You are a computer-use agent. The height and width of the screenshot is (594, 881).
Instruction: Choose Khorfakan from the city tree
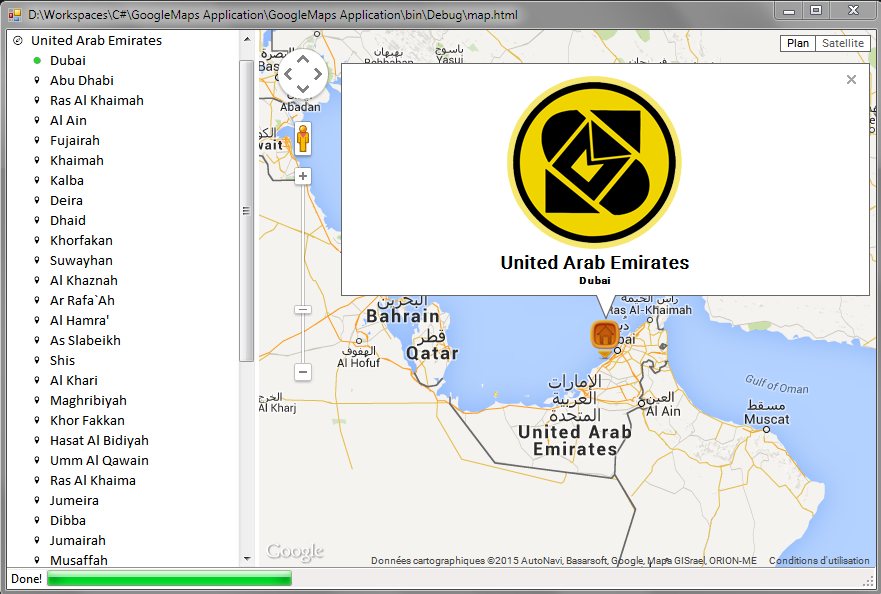81,241
